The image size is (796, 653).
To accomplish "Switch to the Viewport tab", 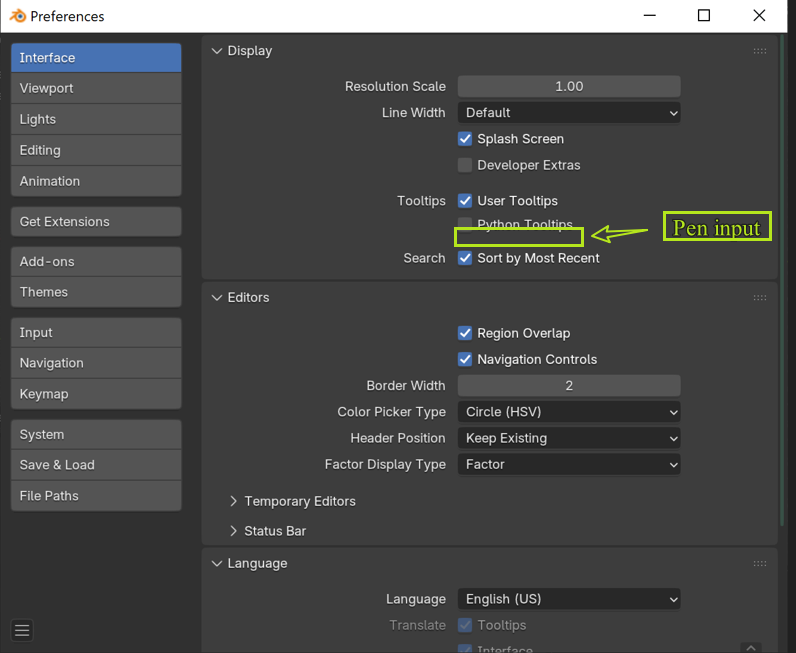I will pyautogui.click(x=96, y=88).
